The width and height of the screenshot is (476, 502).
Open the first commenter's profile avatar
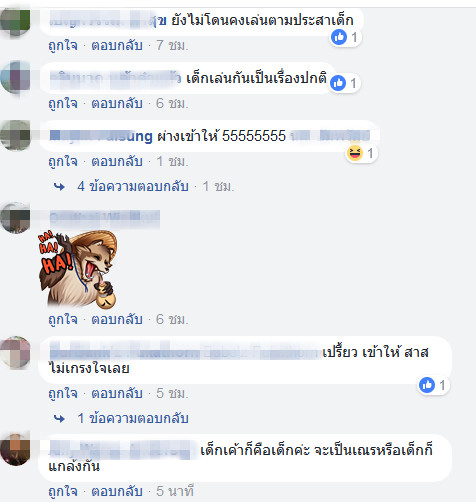(x=15, y=22)
